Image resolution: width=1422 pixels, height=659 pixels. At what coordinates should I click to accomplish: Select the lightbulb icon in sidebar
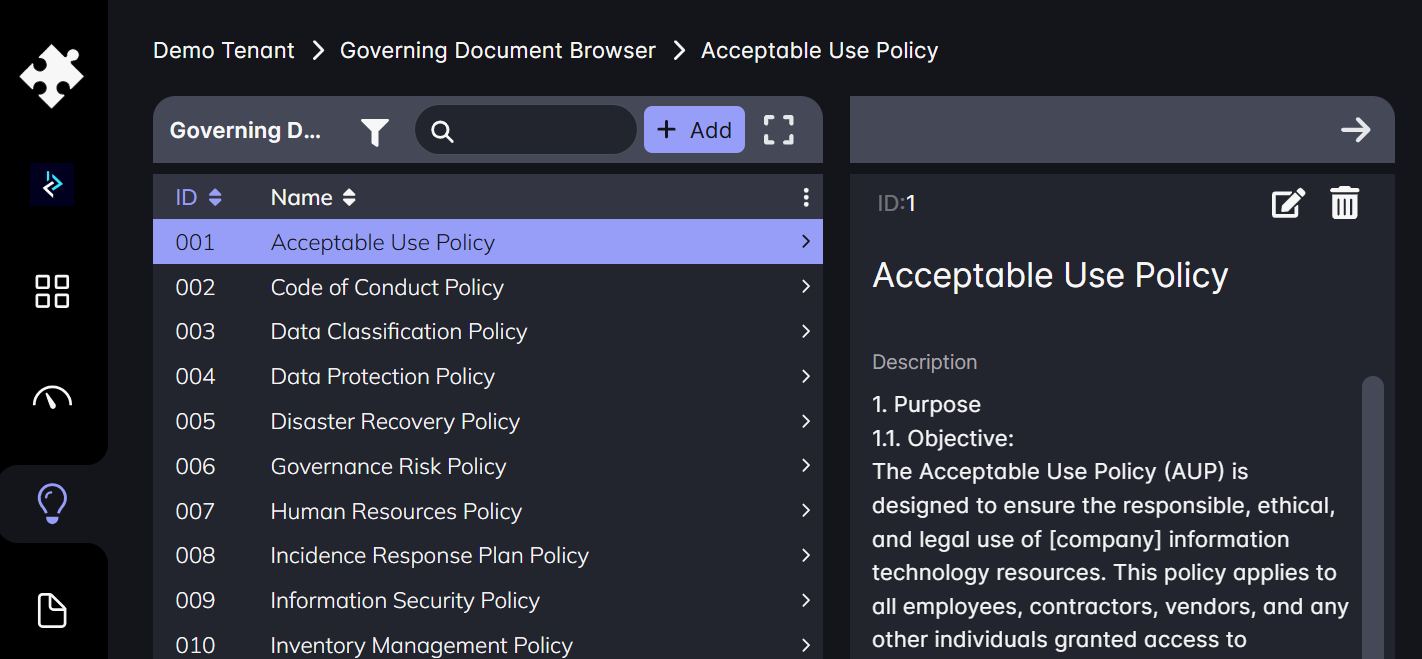click(52, 503)
